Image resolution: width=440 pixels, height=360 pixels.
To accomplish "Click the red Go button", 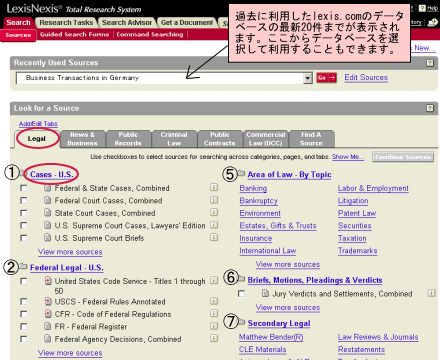I will pos(326,78).
